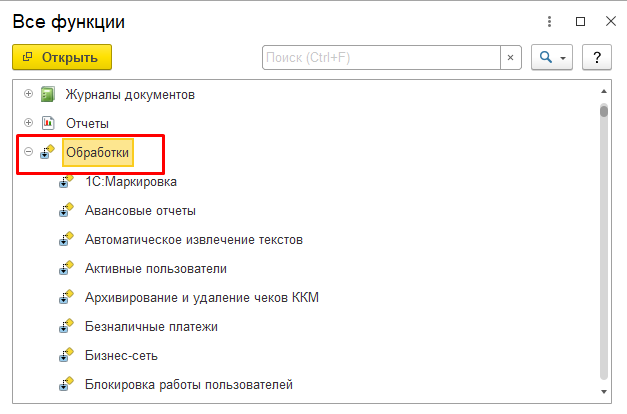
Task: Select Безналичные платежи item
Action: pyautogui.click(x=152, y=326)
